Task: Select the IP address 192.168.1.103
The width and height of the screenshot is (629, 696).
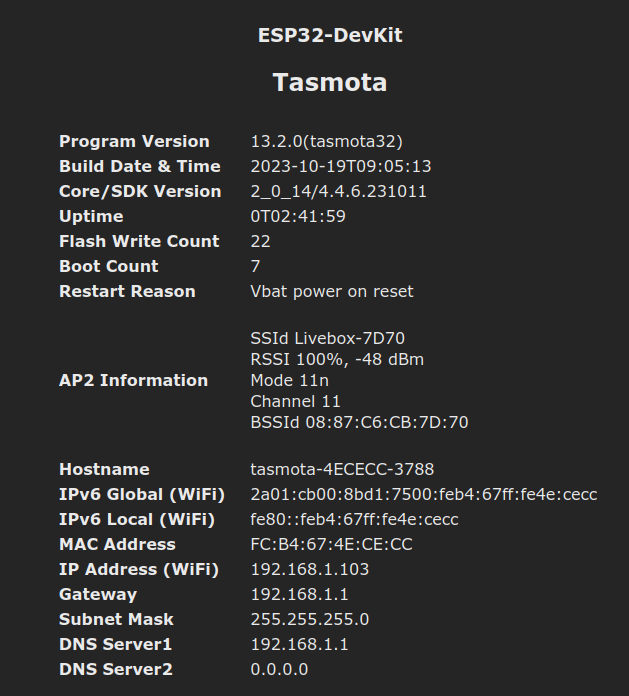Action: click(x=309, y=569)
